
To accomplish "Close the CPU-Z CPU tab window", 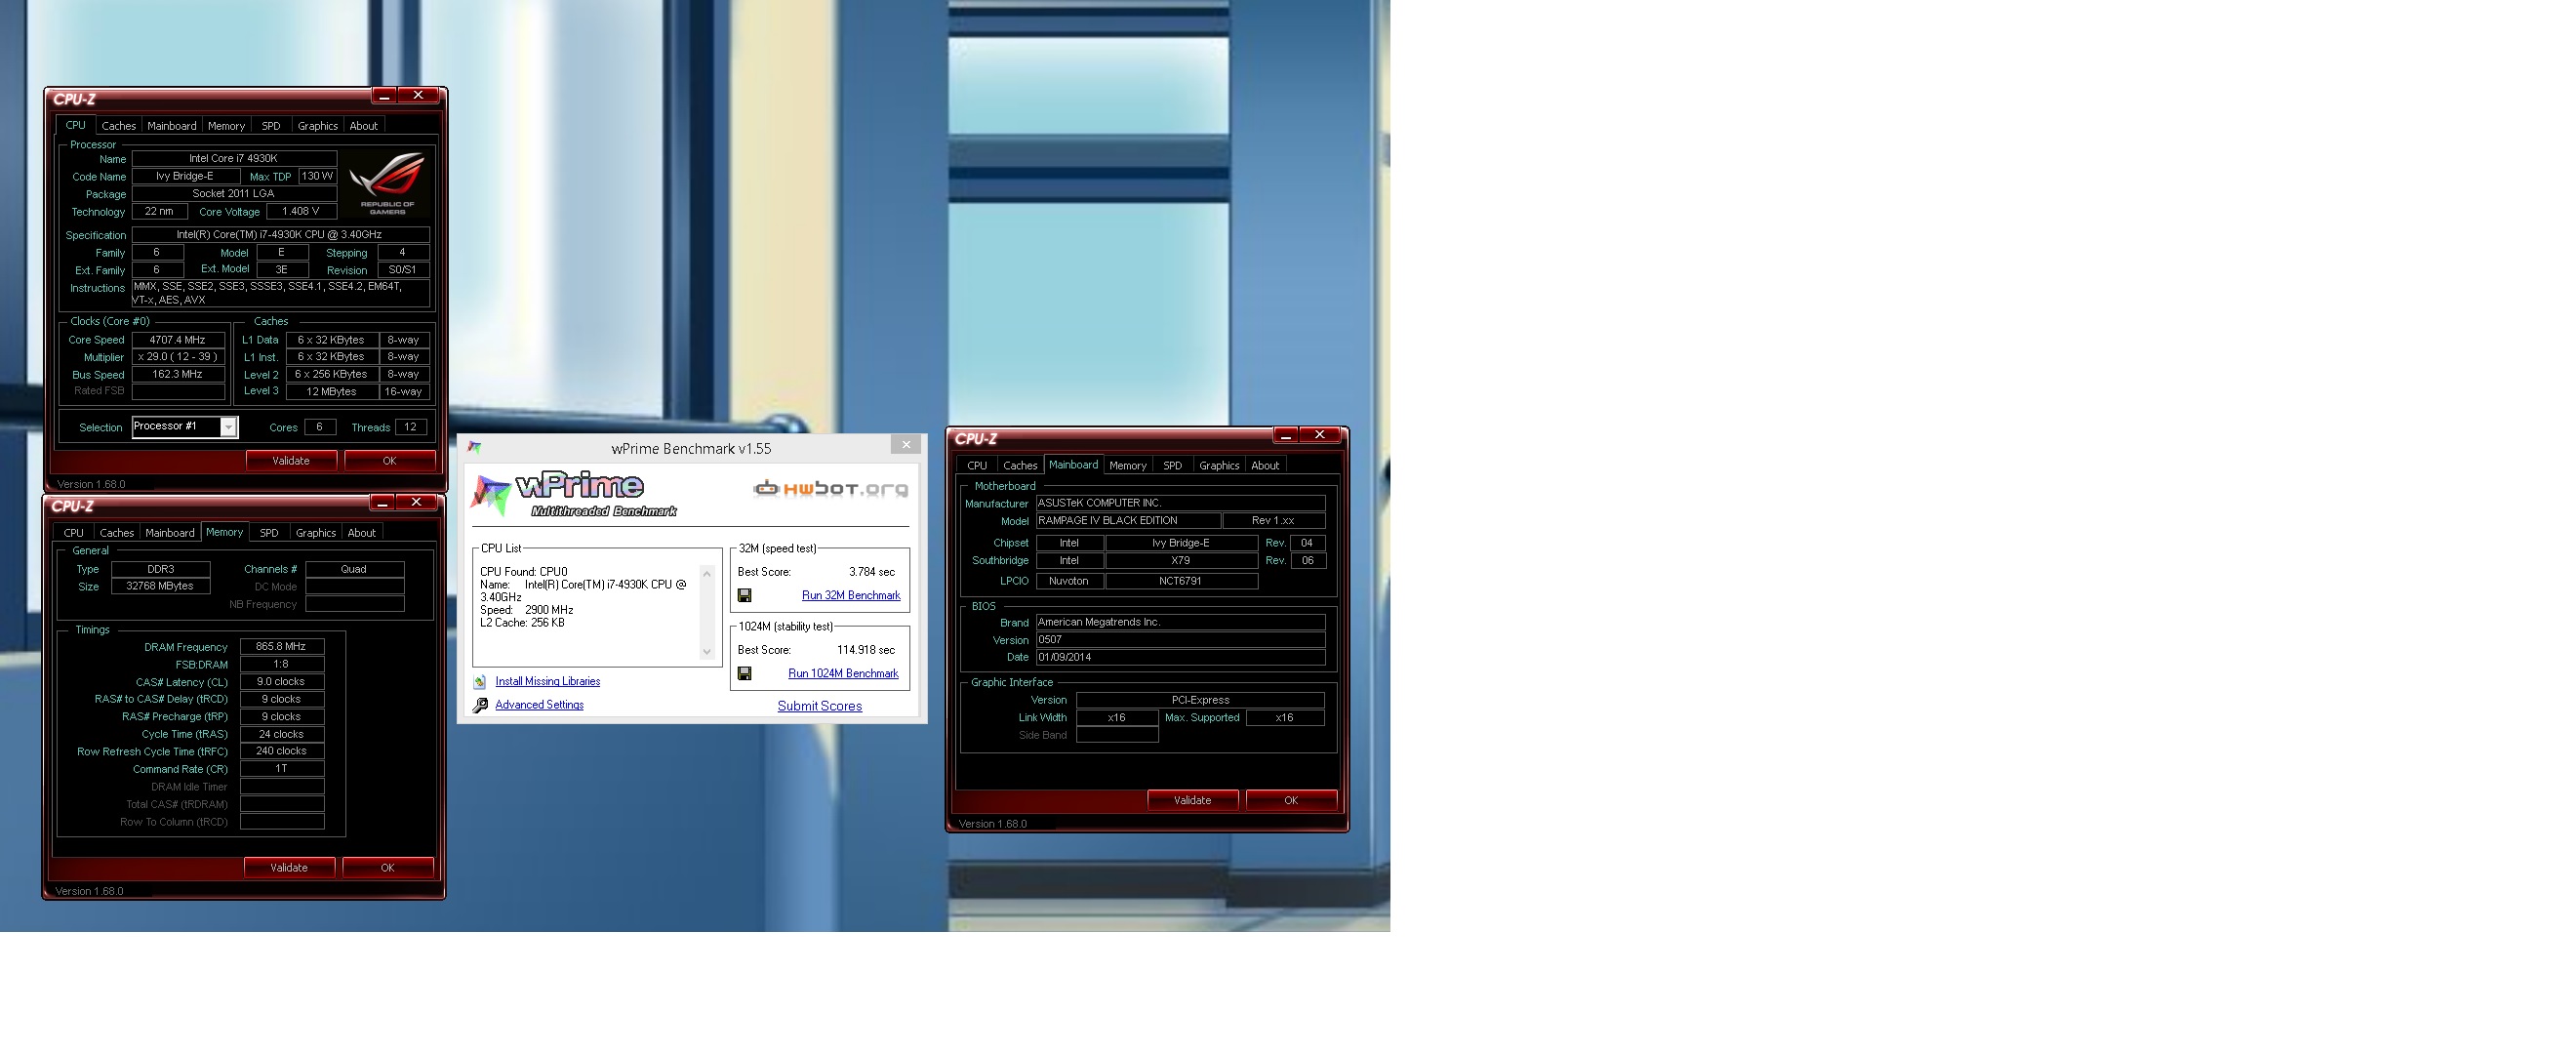I will coord(418,96).
